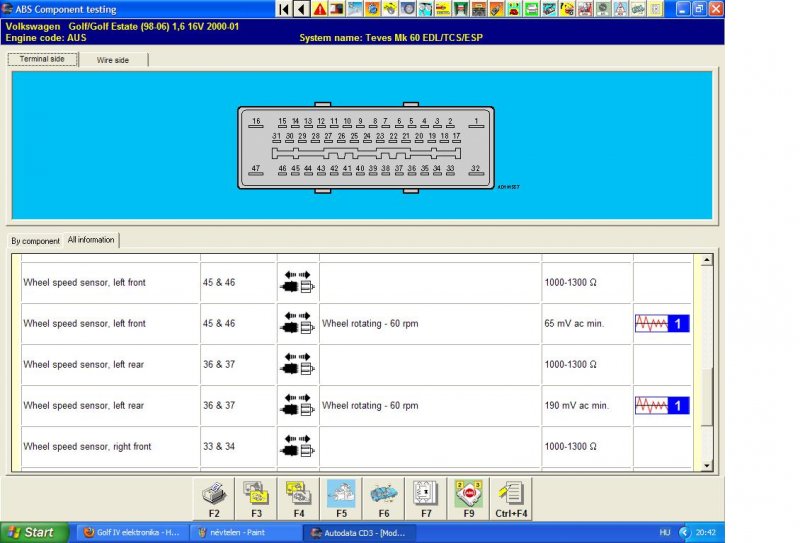
Task: Click the table scrollbar up arrow
Action: (x=707, y=260)
